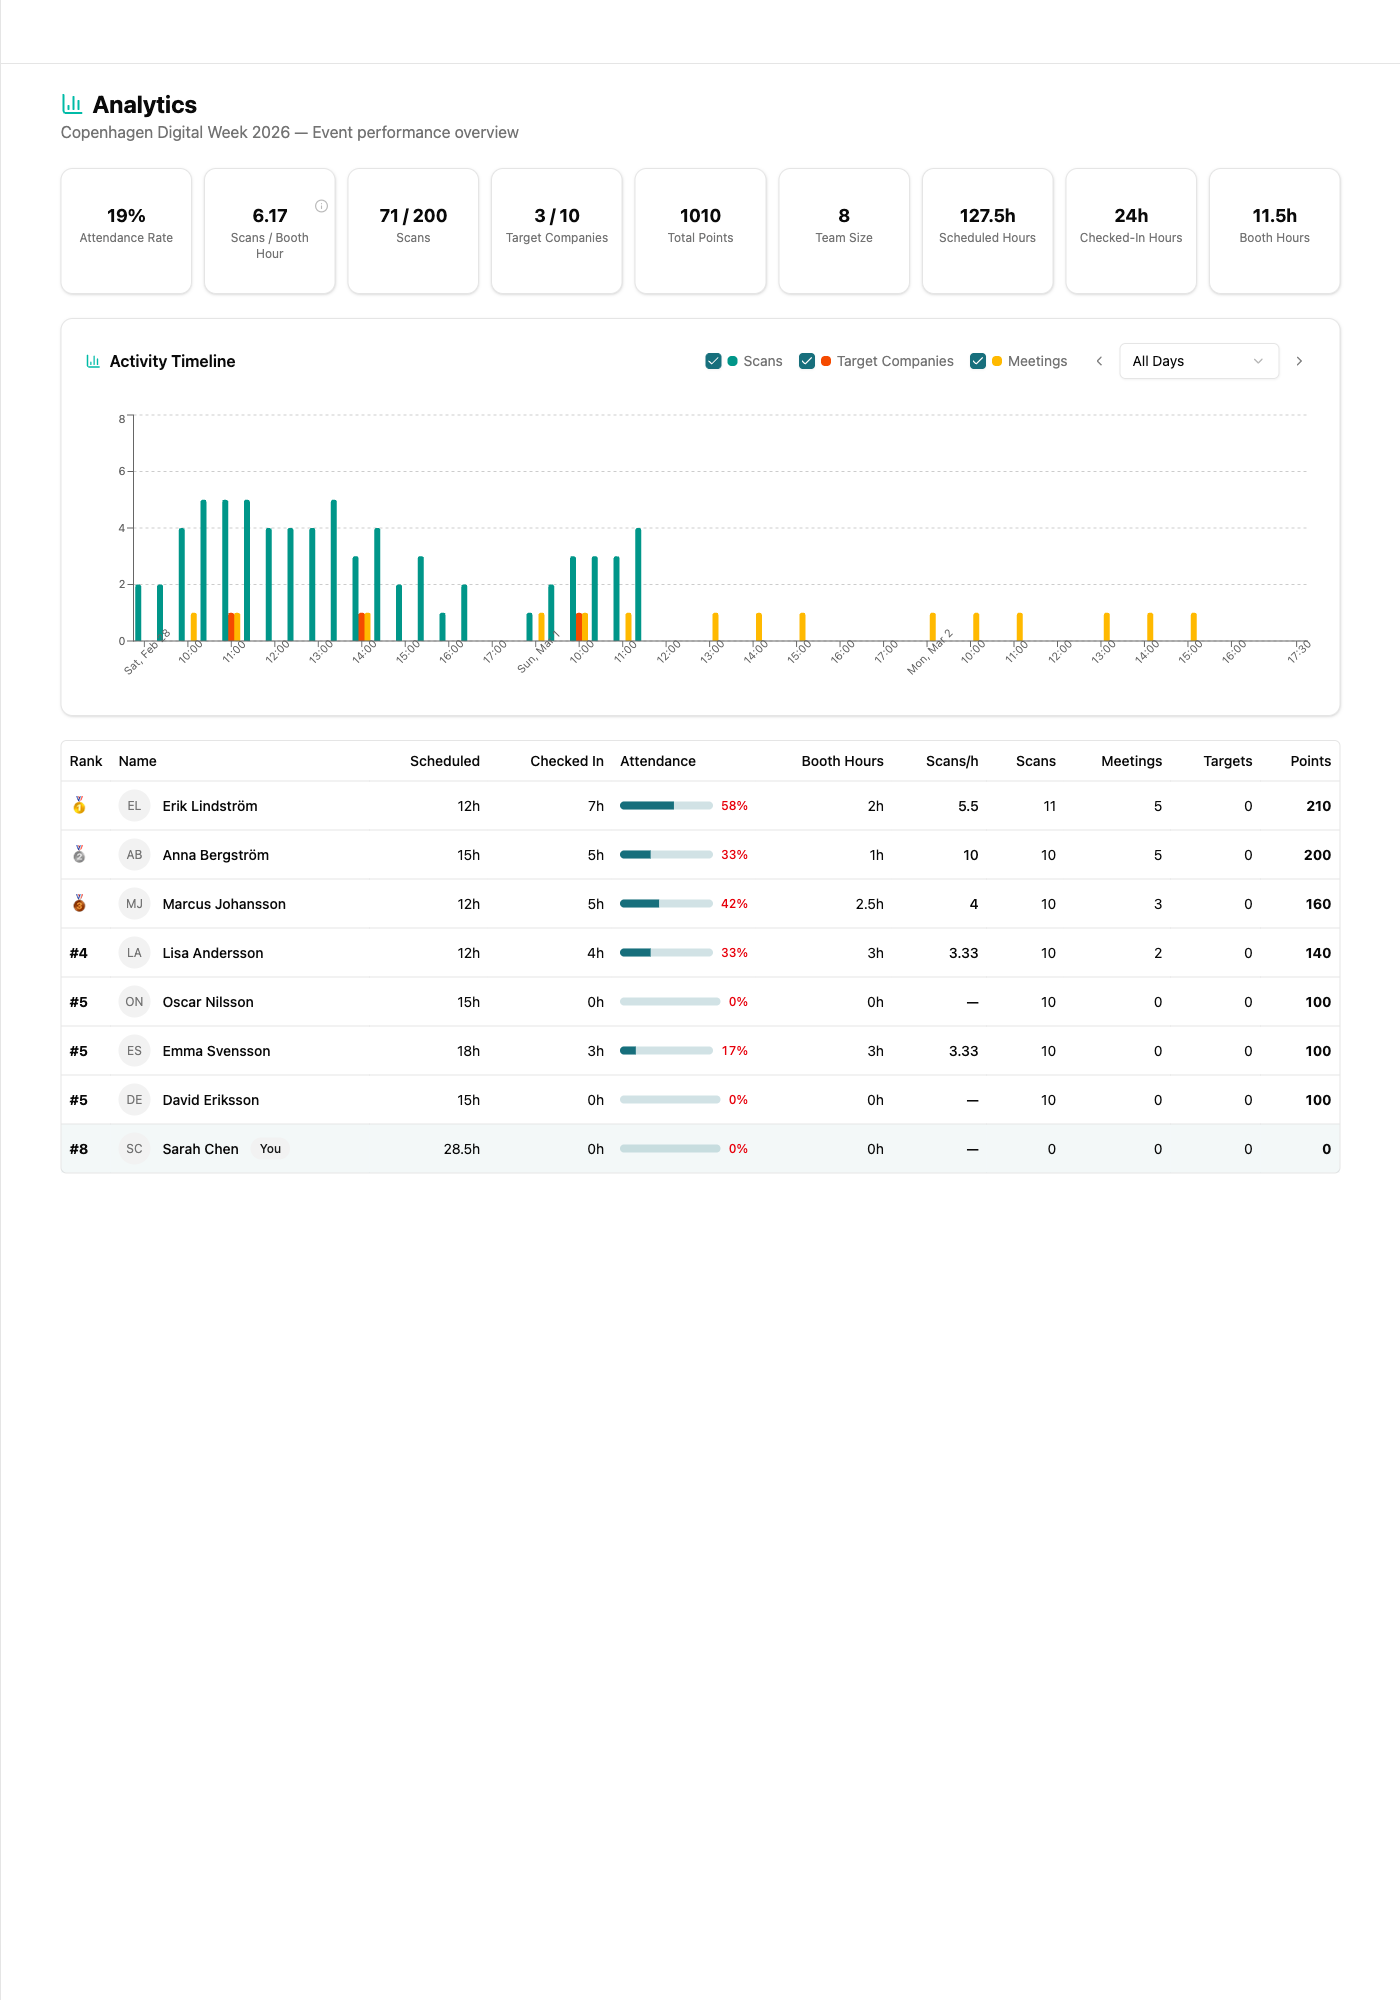The image size is (1400, 2000).
Task: Click the AB avatar
Action: [x=134, y=855]
